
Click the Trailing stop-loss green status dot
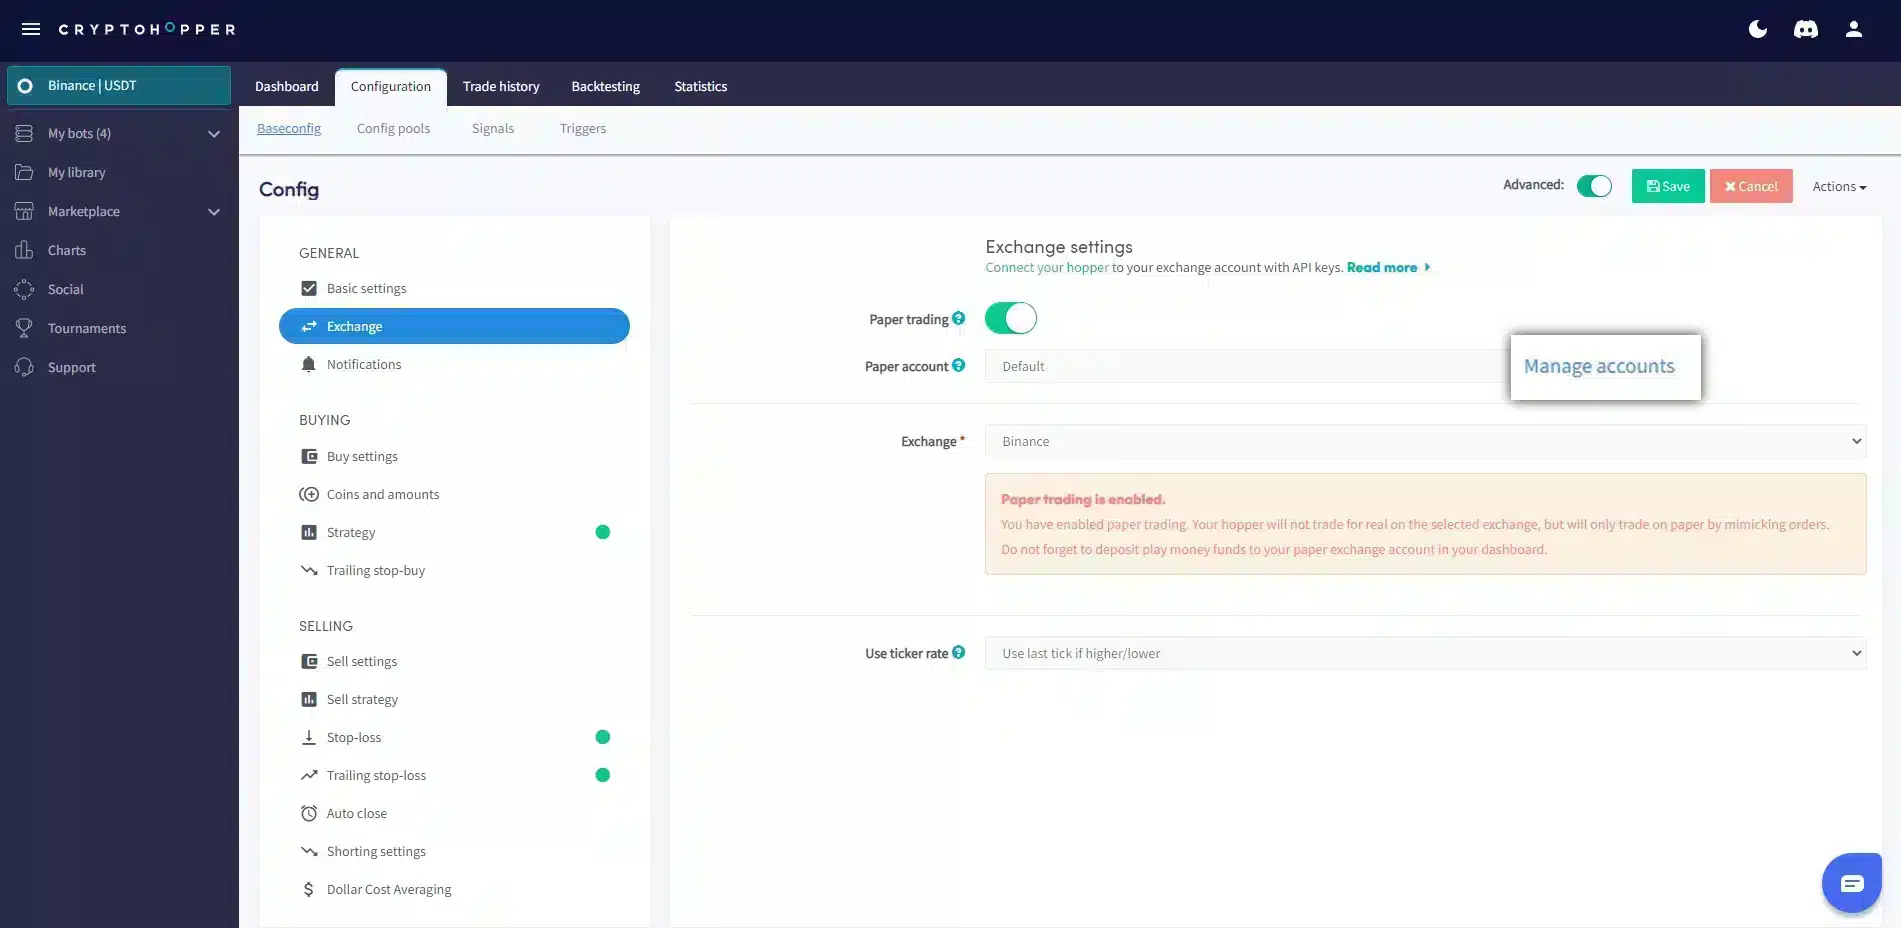tap(602, 775)
